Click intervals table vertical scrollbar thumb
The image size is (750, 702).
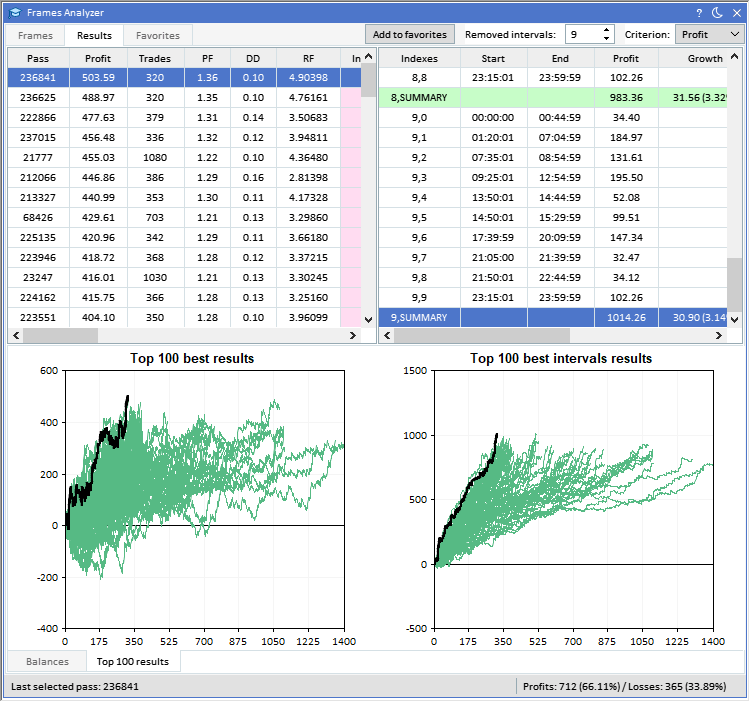735,285
